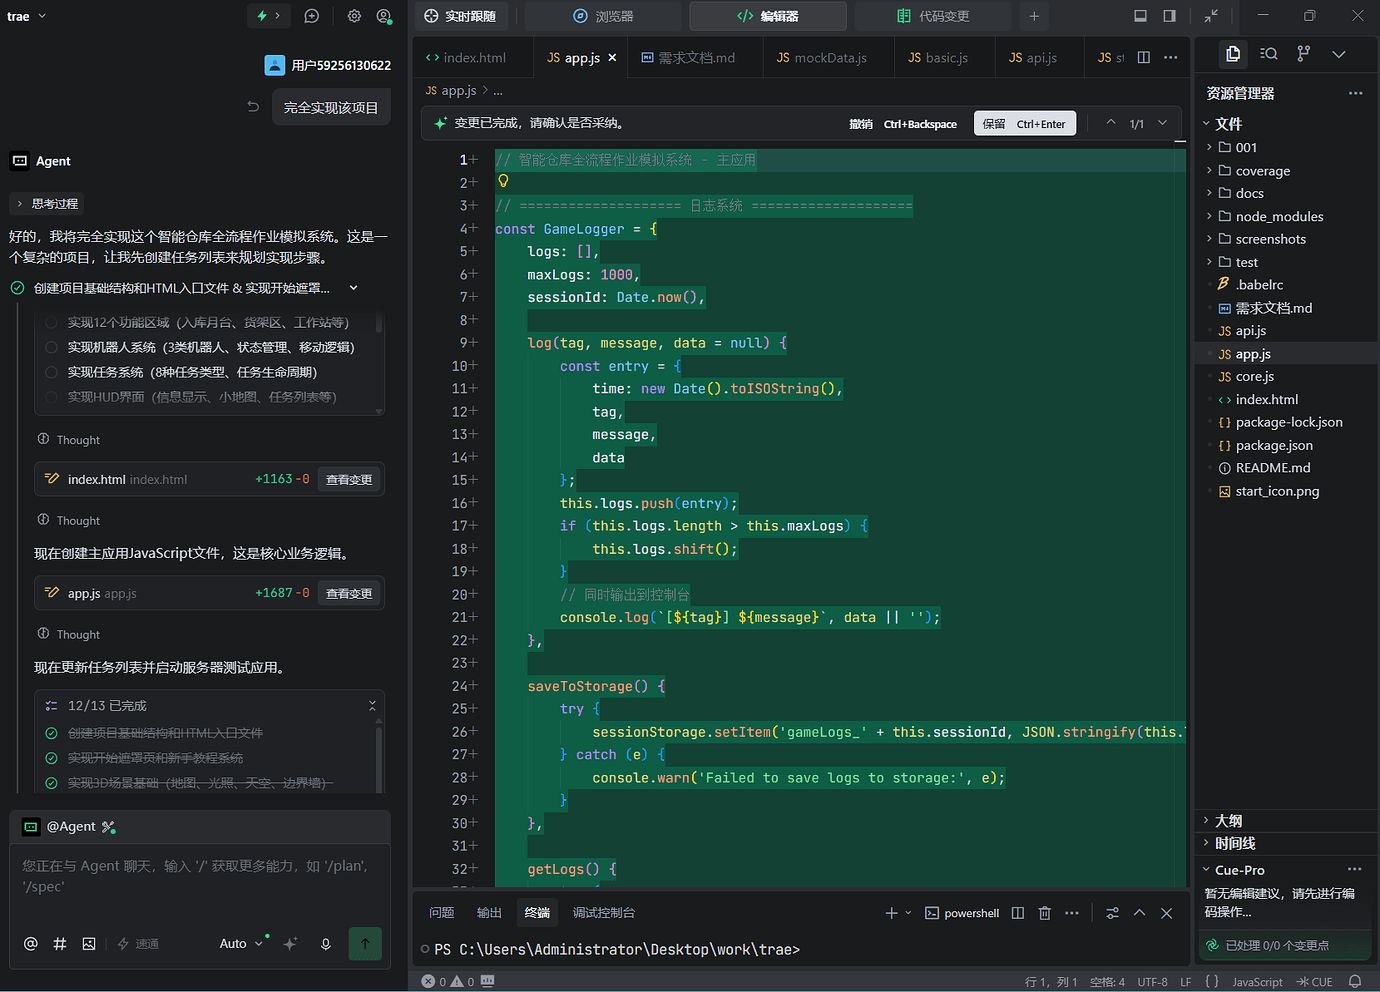Start voice input with microphone icon
Image resolution: width=1380 pixels, height=992 pixels.
pos(326,943)
